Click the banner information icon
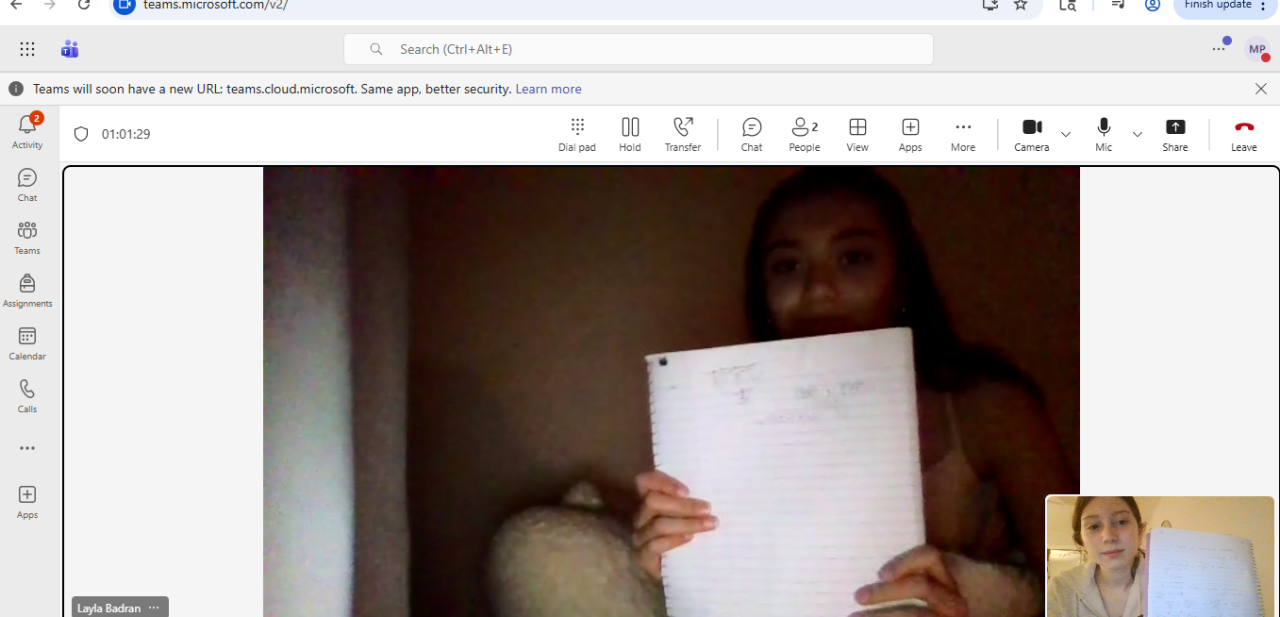The height and width of the screenshot is (617, 1280). [16, 89]
